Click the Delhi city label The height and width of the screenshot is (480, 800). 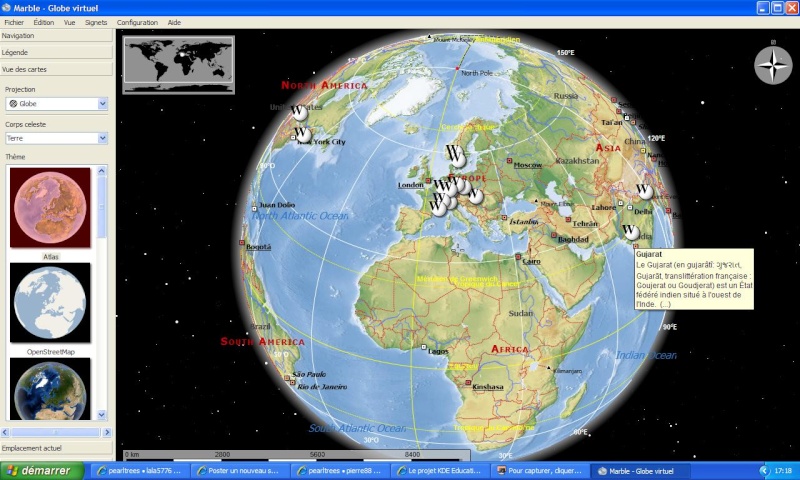pyautogui.click(x=643, y=212)
